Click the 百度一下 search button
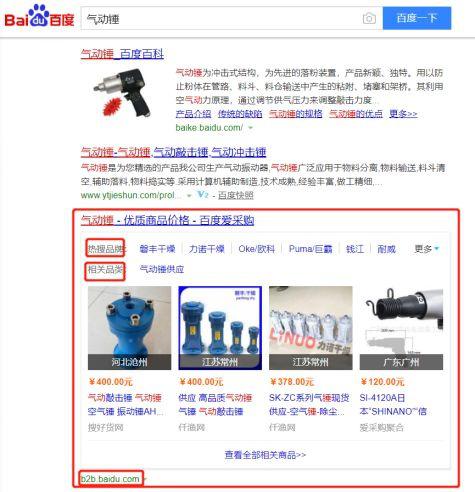 point(417,18)
